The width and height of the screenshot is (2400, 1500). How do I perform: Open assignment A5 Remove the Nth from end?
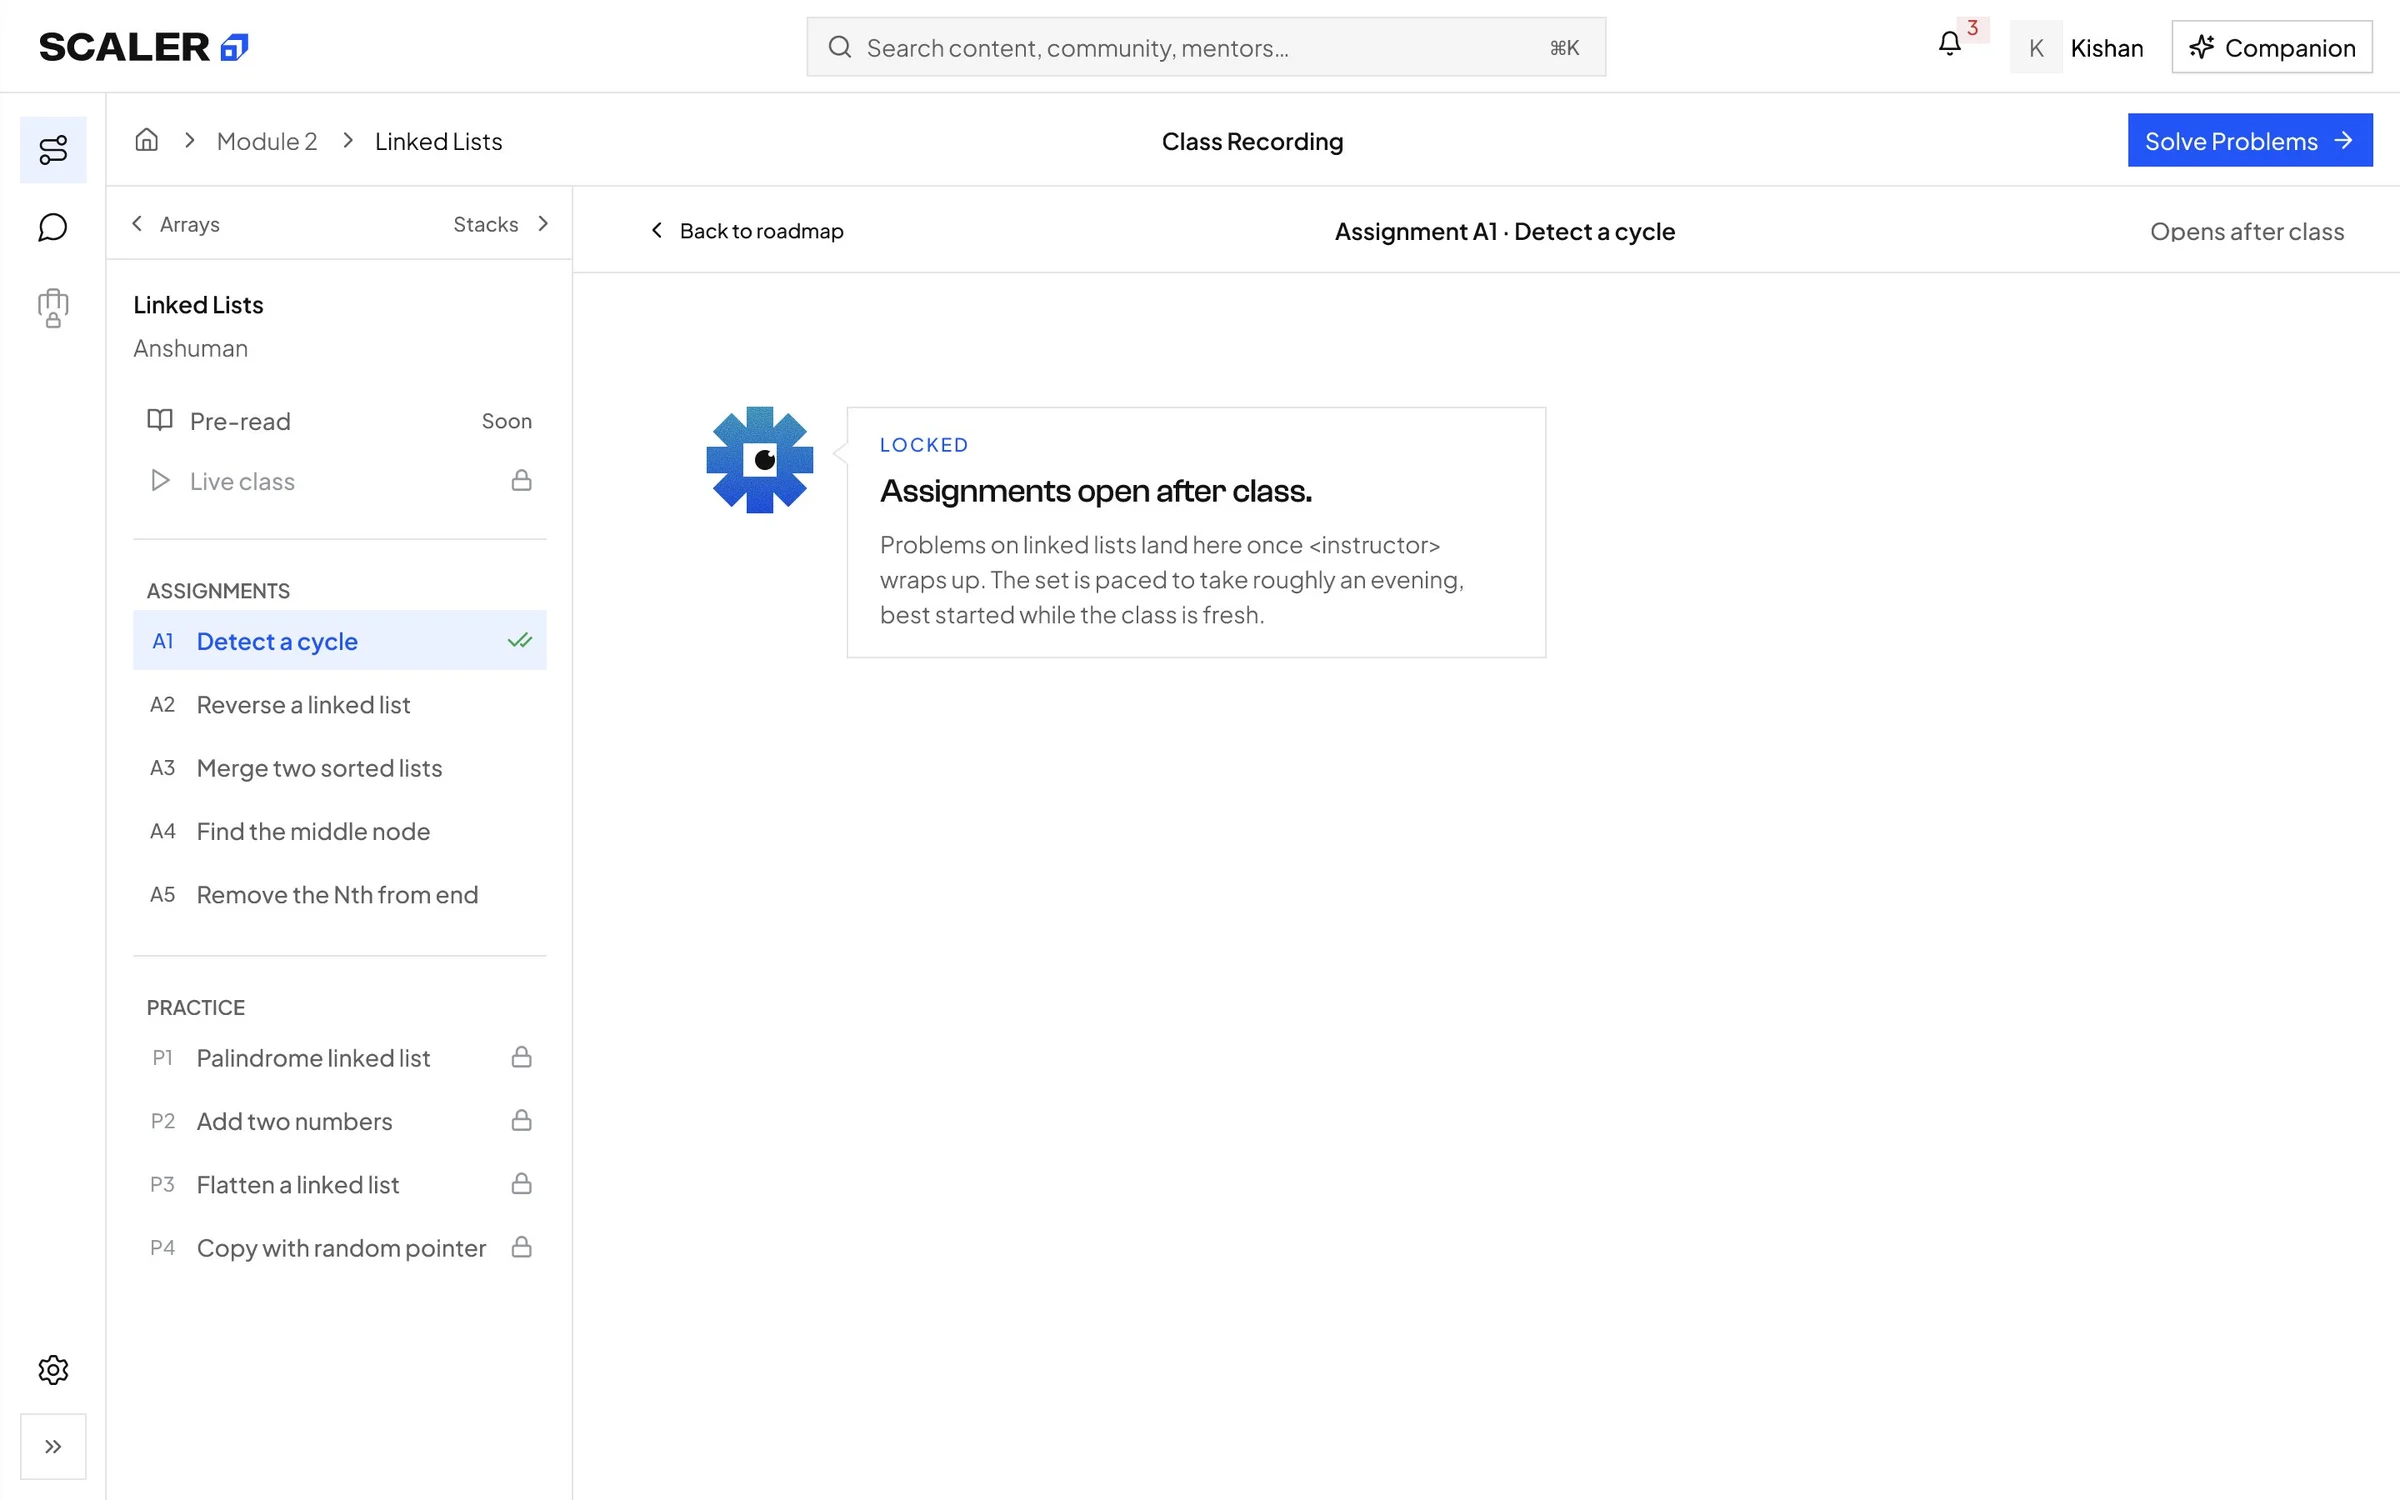[340, 894]
